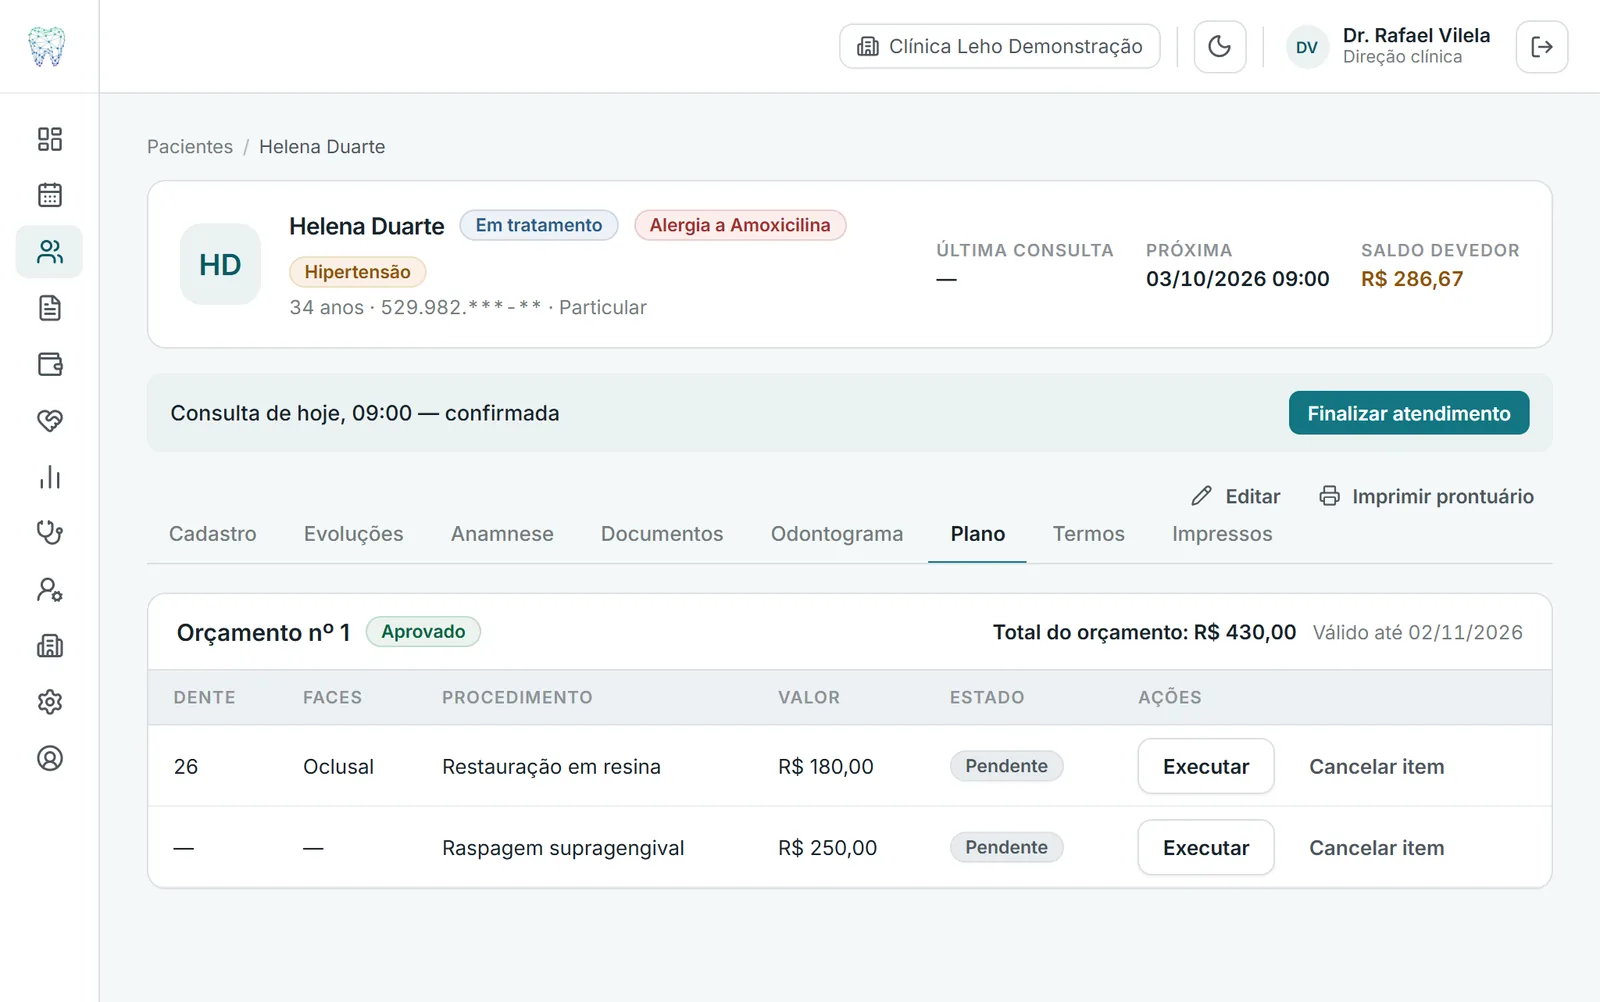Open the Impressos tab
The height and width of the screenshot is (1002, 1600).
click(1222, 534)
